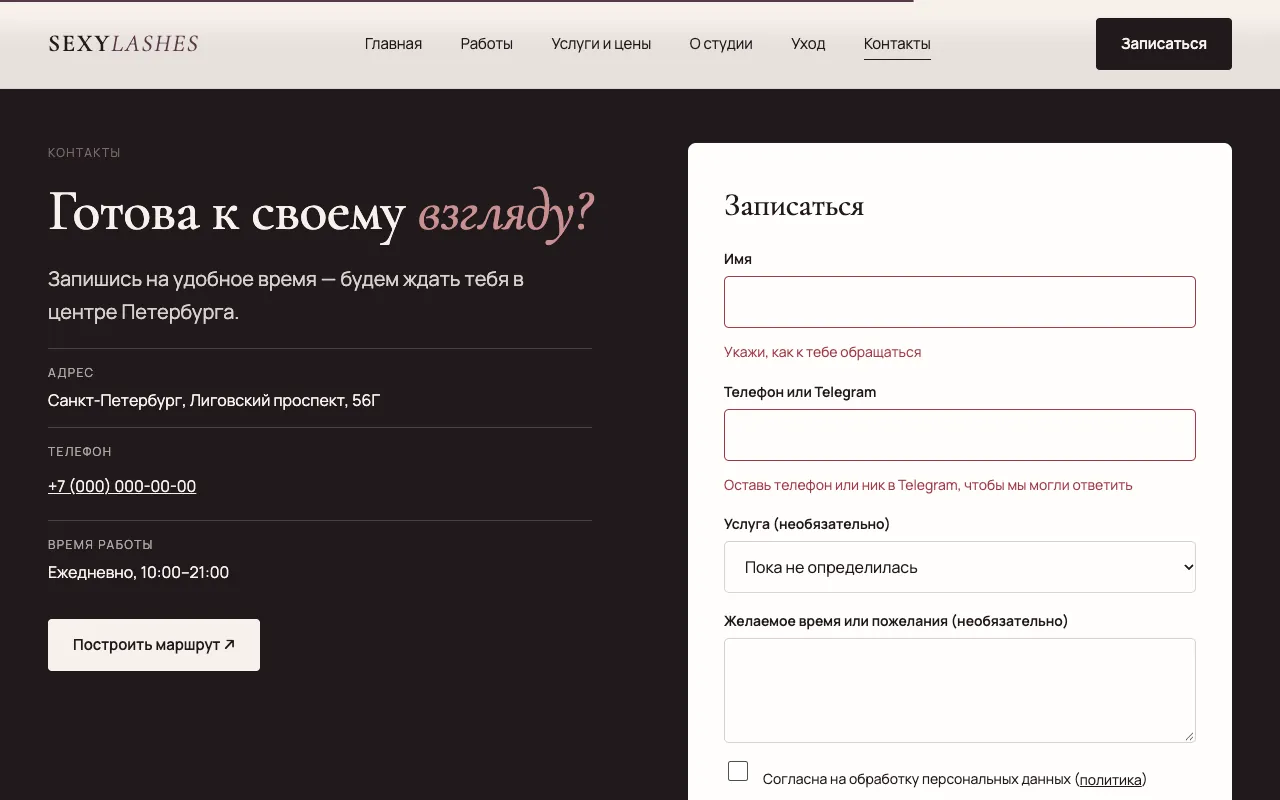This screenshot has height=800, width=1280.
Task: Click the Построить маршрут button
Action: pyautogui.click(x=154, y=645)
